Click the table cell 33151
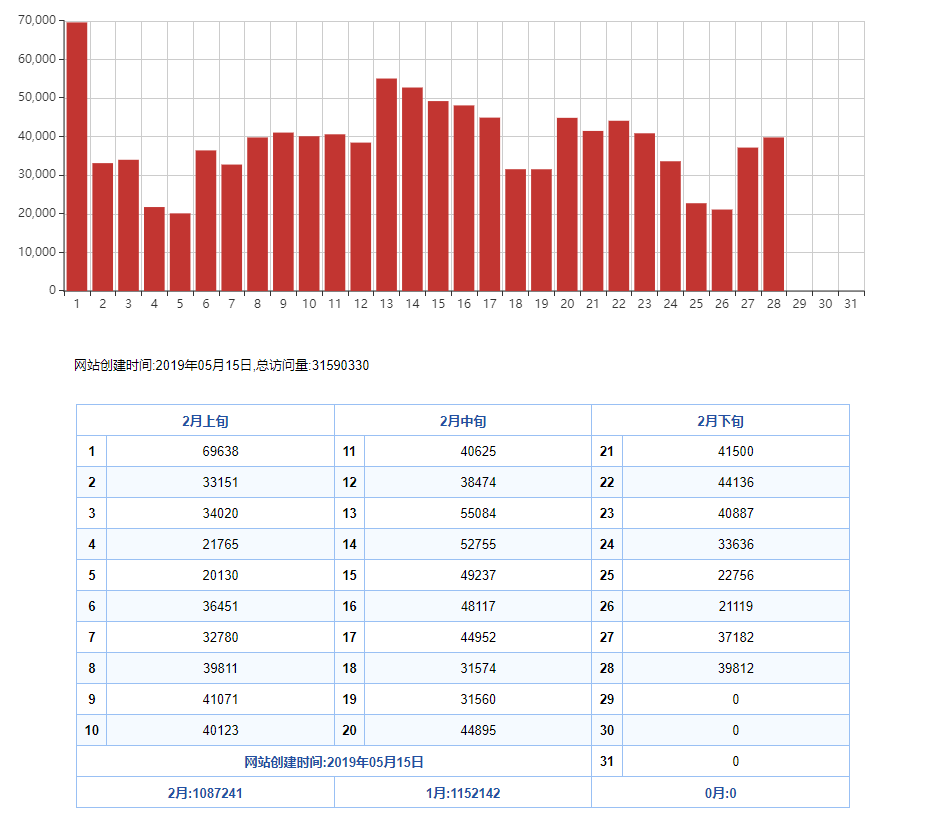Image resolution: width=927 pixels, height=815 pixels. 221,482
